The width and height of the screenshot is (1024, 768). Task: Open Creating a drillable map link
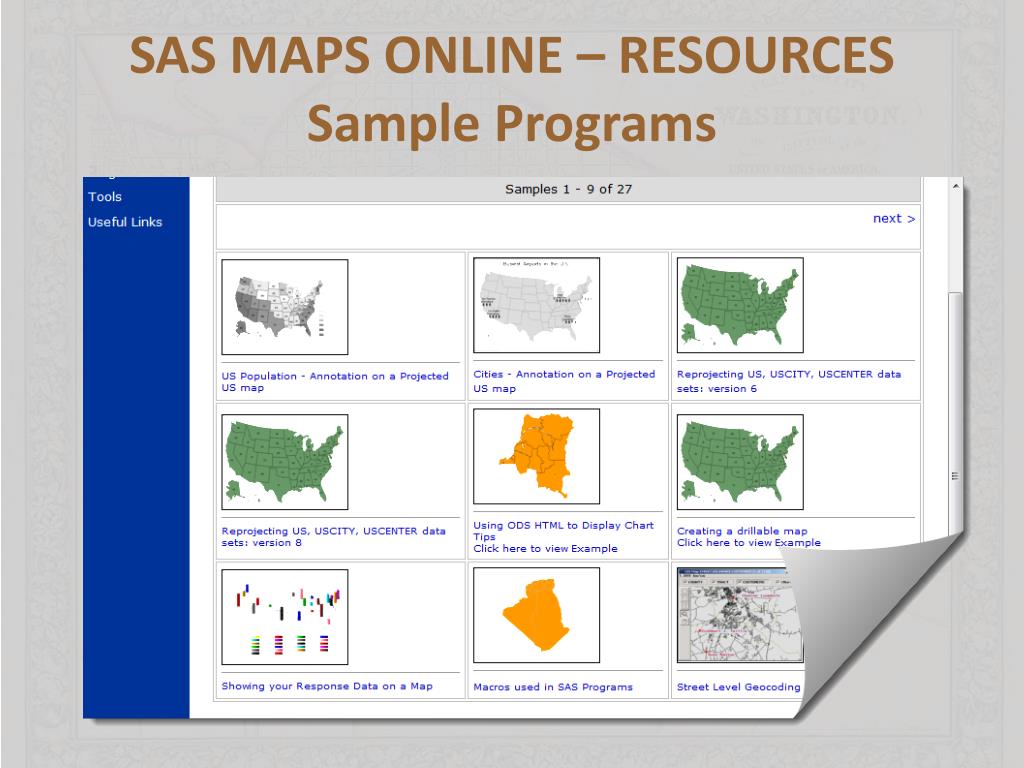click(742, 531)
